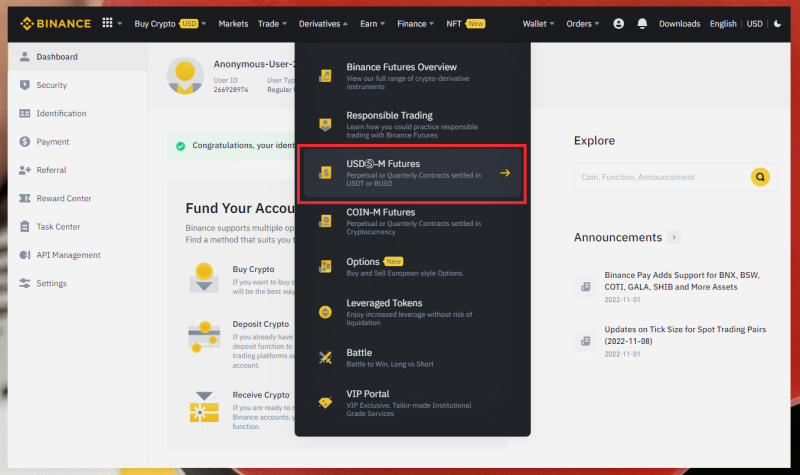Click the Binance Futures Overview icon
This screenshot has height=475, width=800.
(325, 76)
